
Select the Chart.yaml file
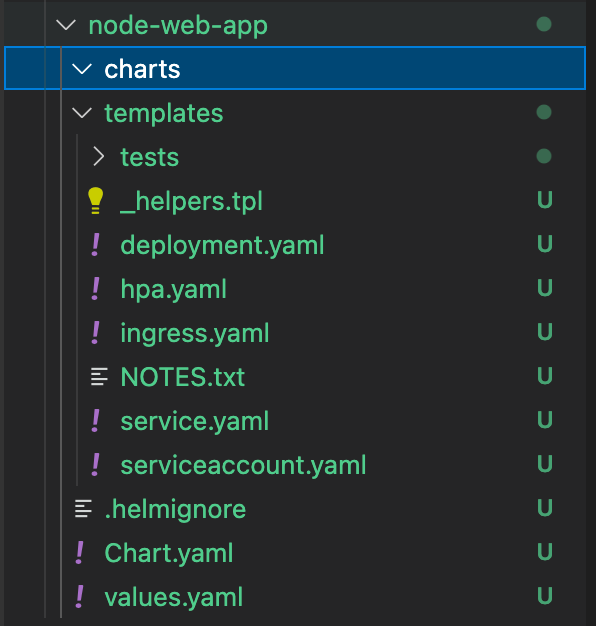[168, 553]
